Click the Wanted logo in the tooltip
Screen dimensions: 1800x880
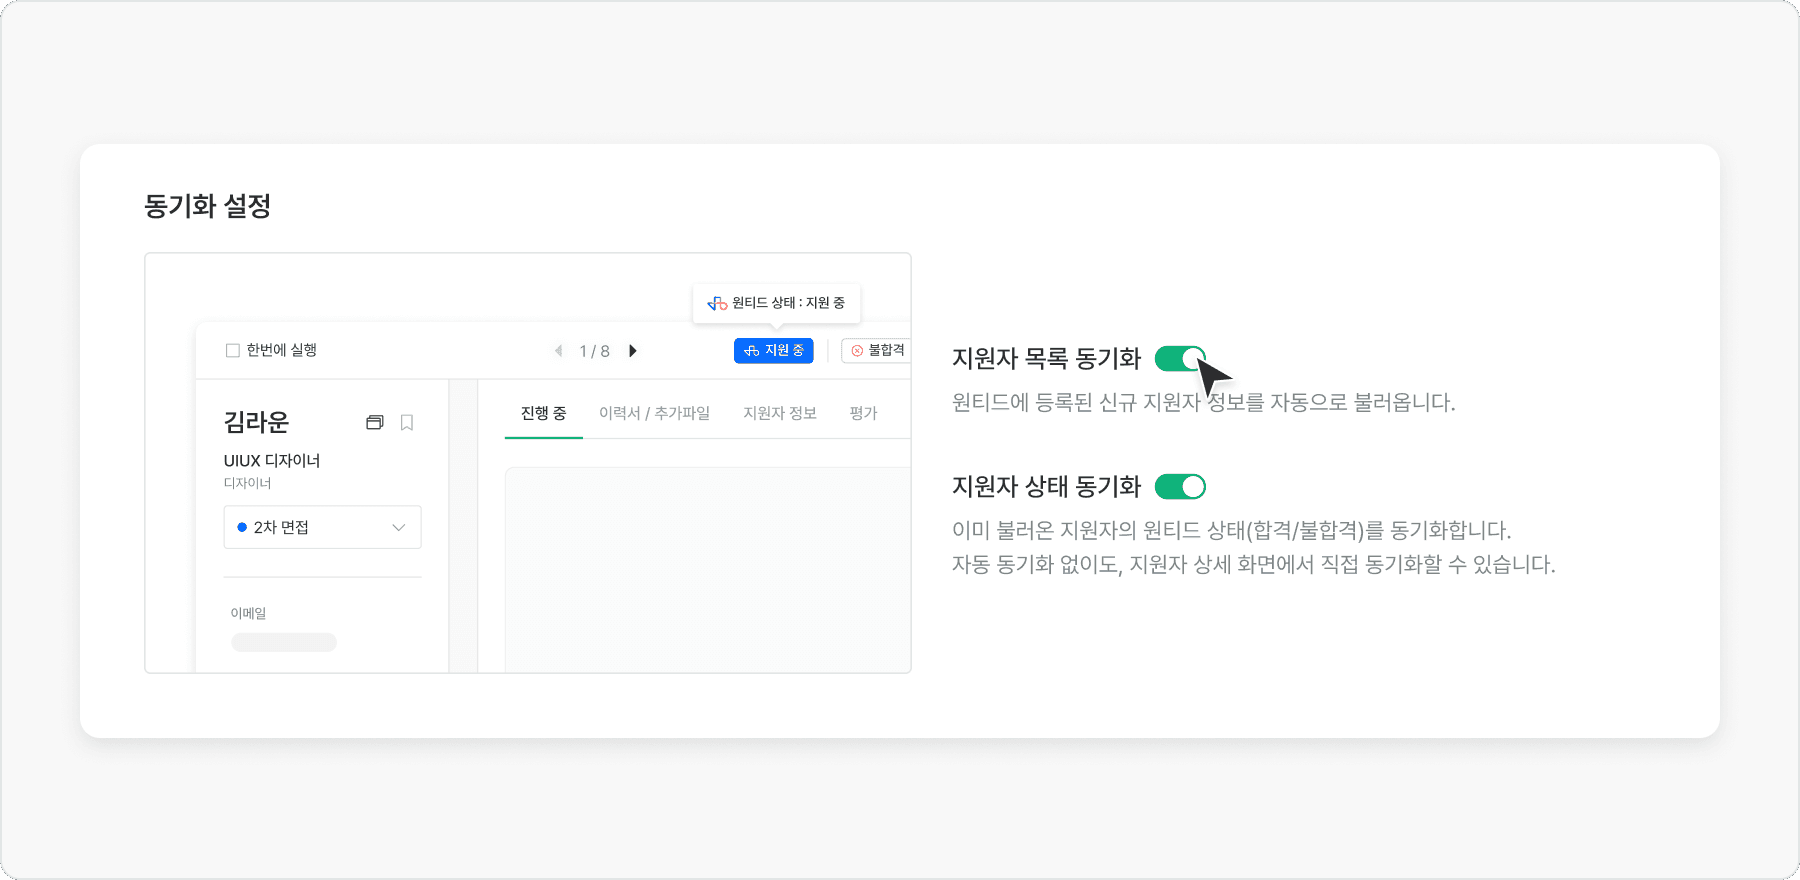click(717, 303)
